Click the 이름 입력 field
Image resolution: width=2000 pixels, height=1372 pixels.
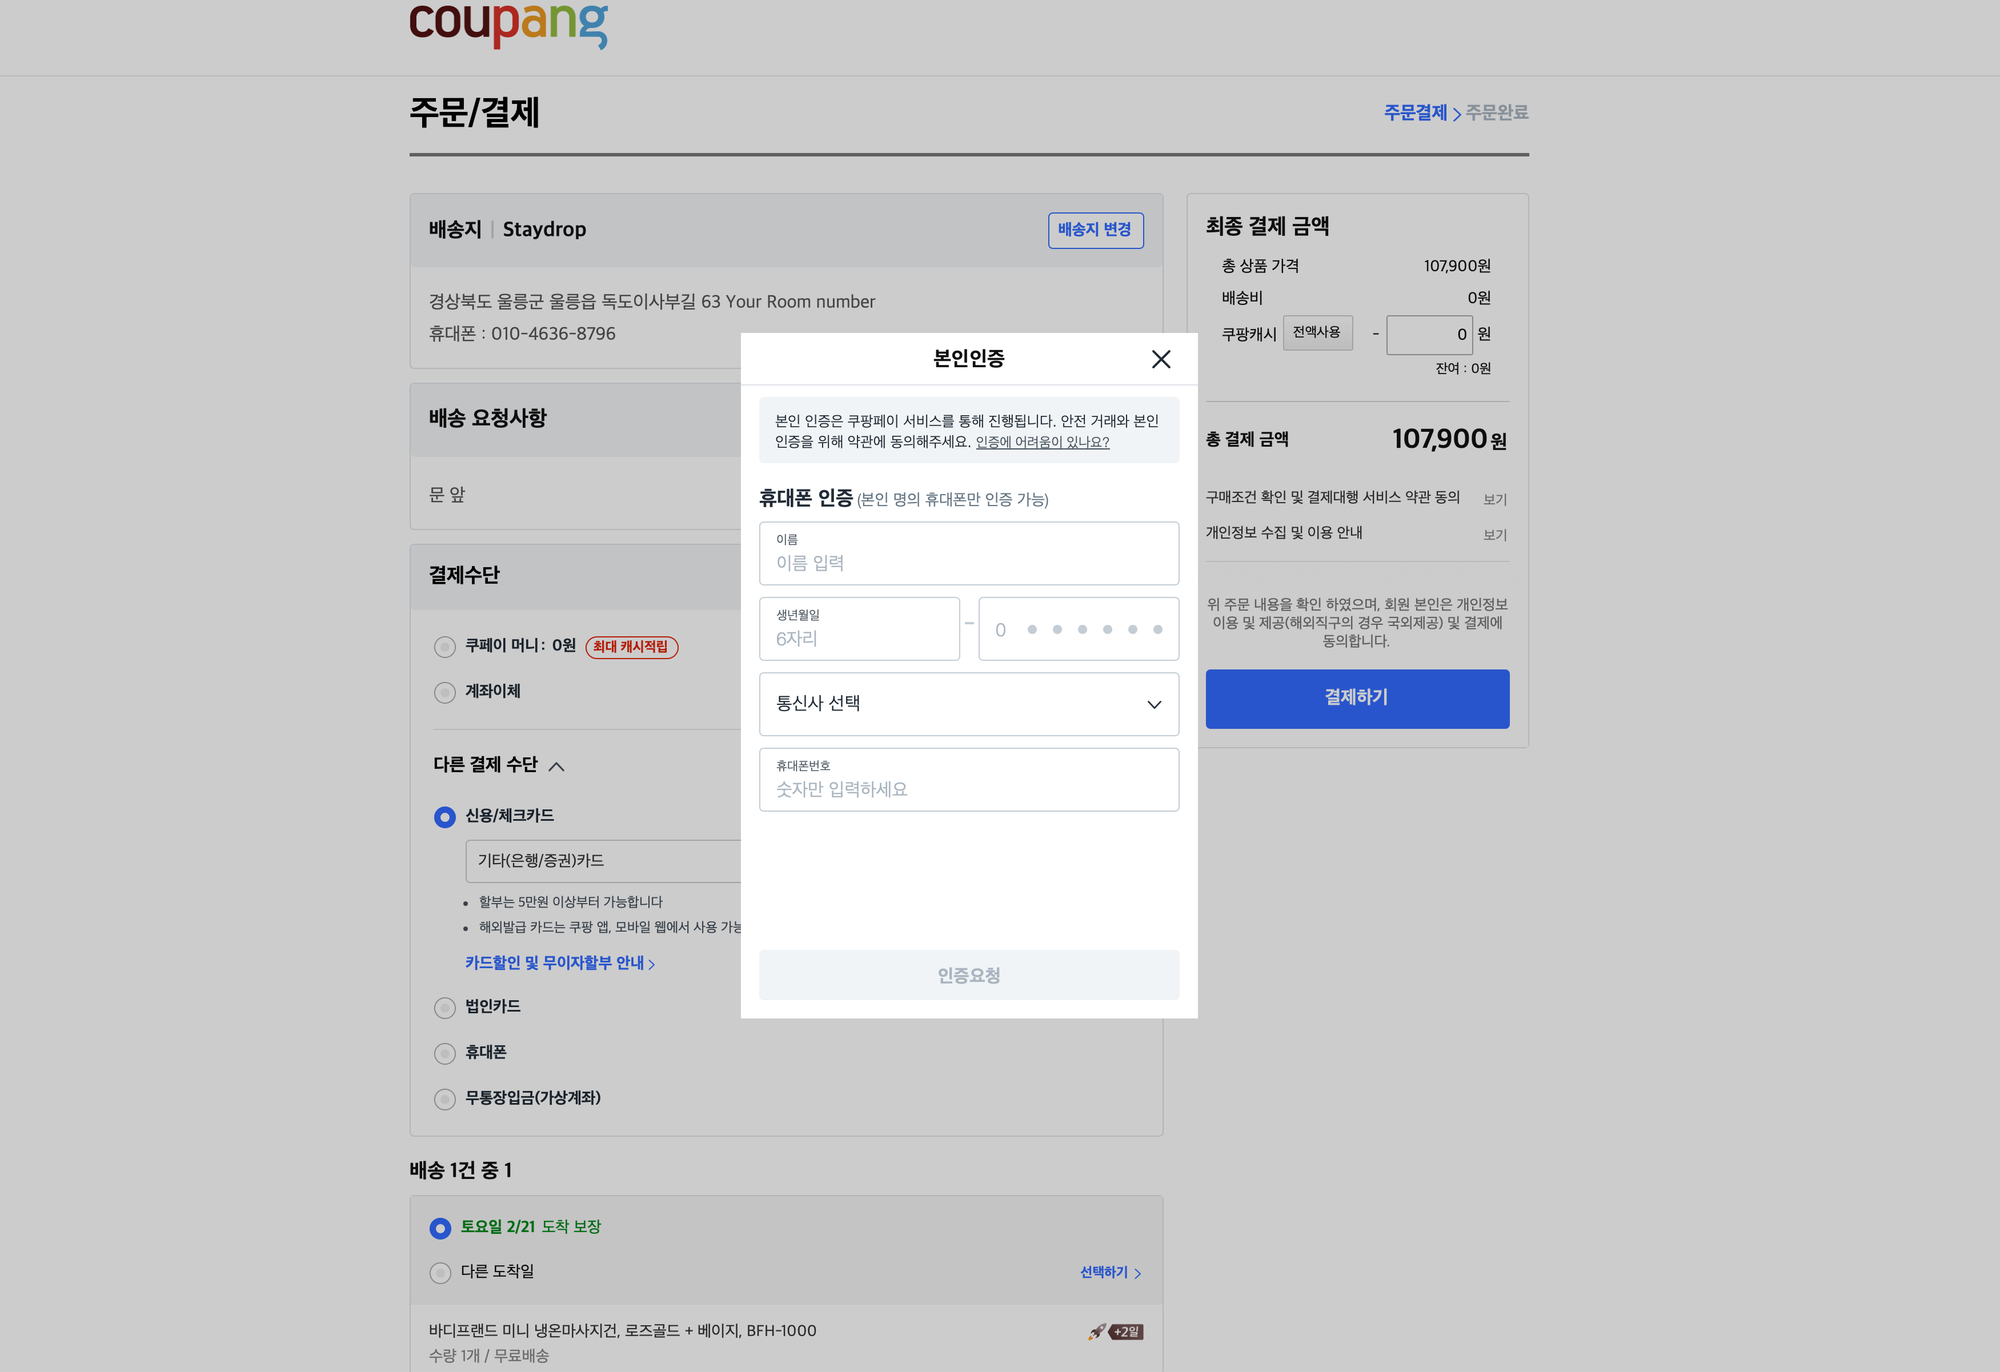coord(968,562)
